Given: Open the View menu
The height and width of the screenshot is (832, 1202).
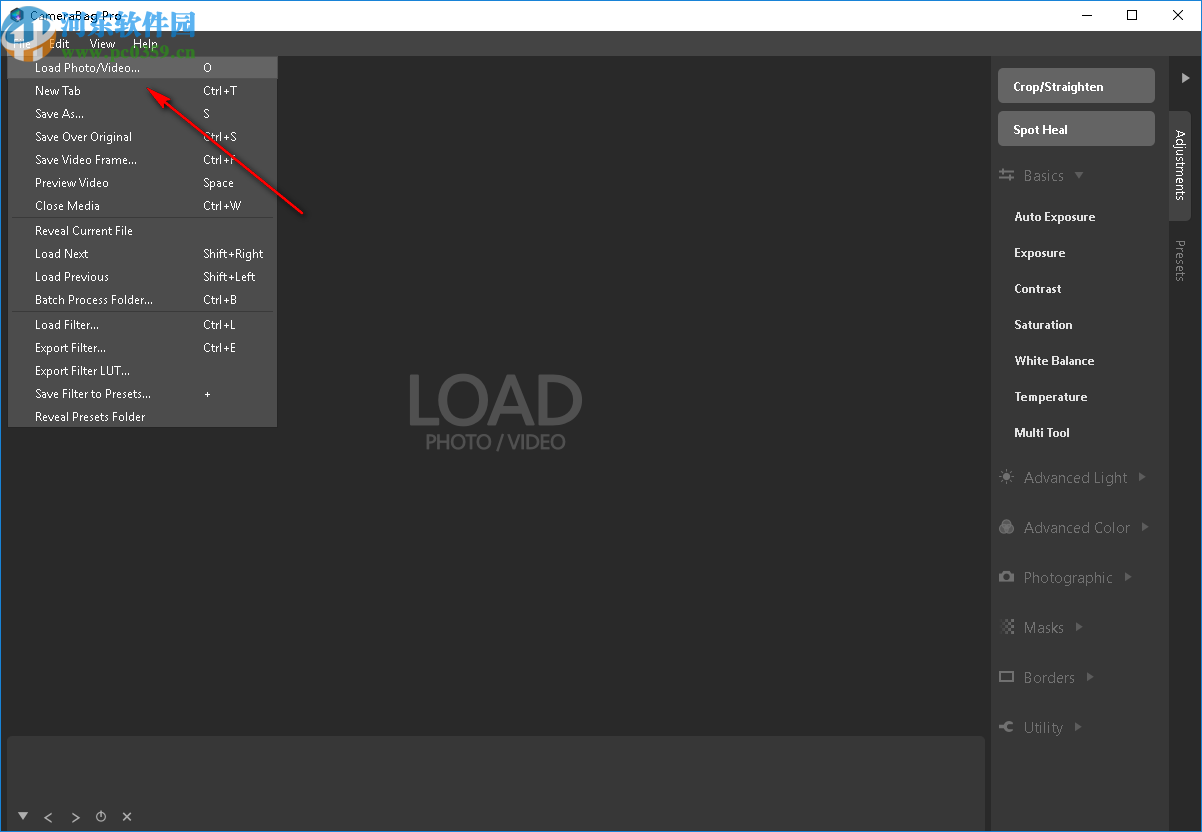Looking at the screenshot, I should pyautogui.click(x=102, y=44).
